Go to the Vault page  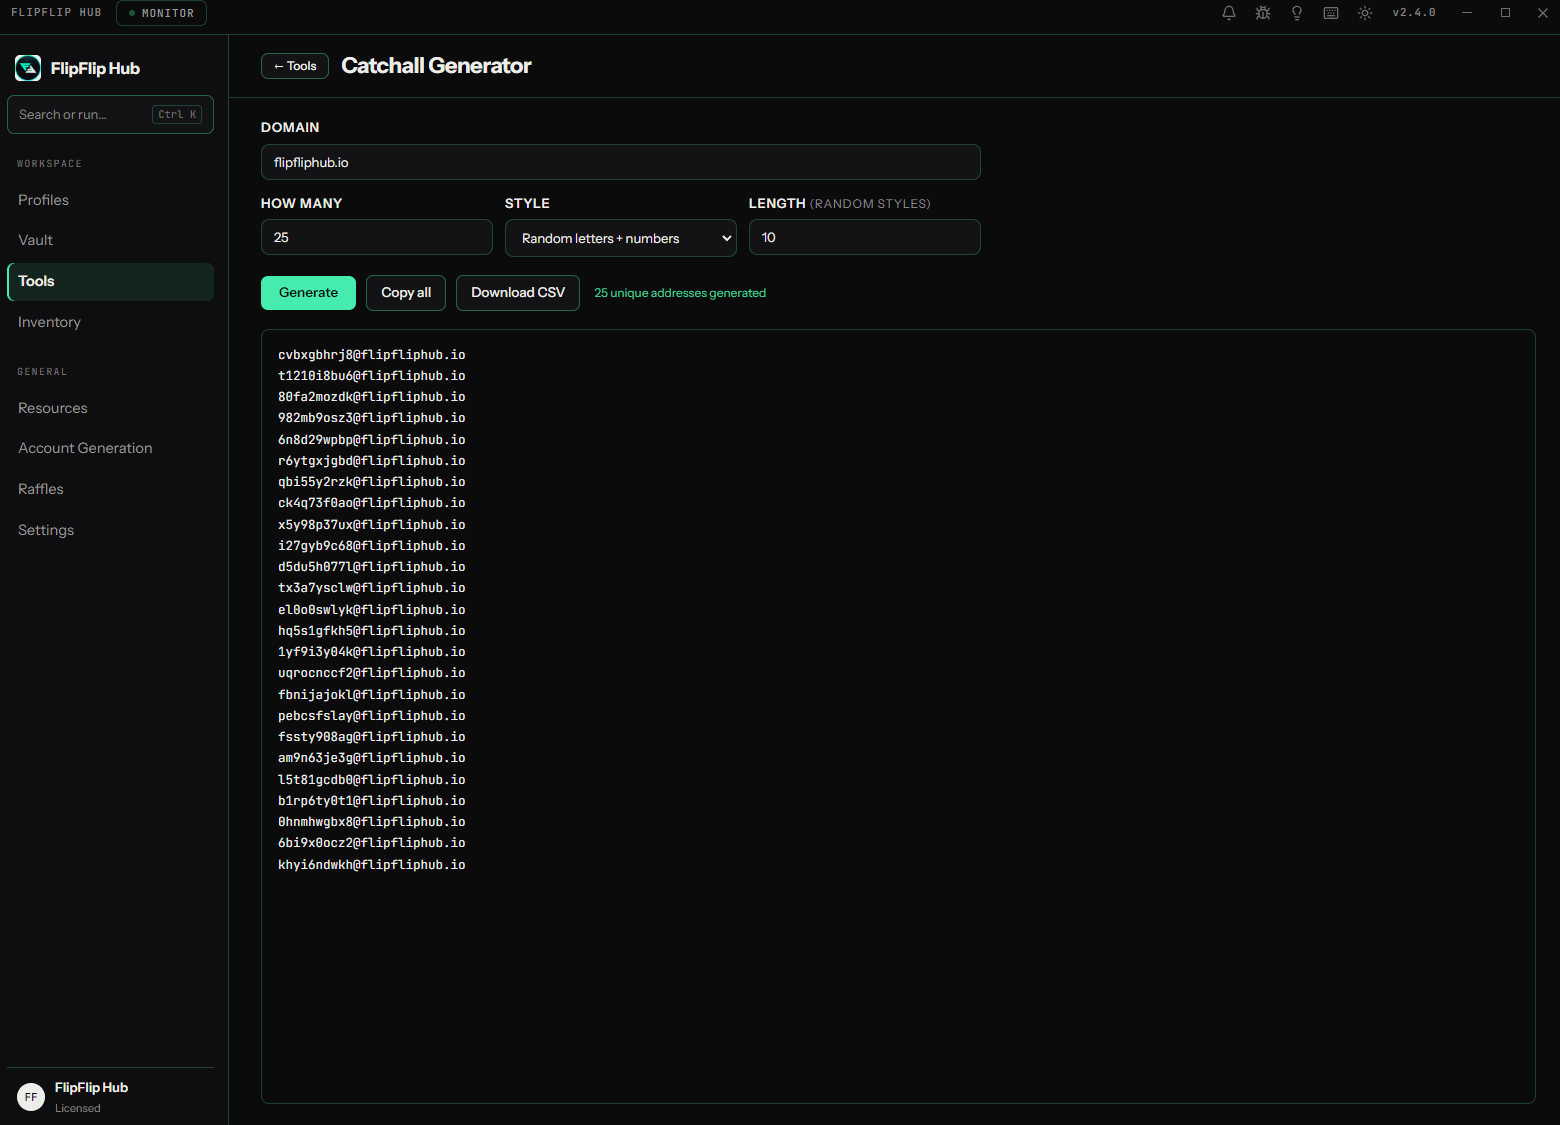tap(110, 240)
